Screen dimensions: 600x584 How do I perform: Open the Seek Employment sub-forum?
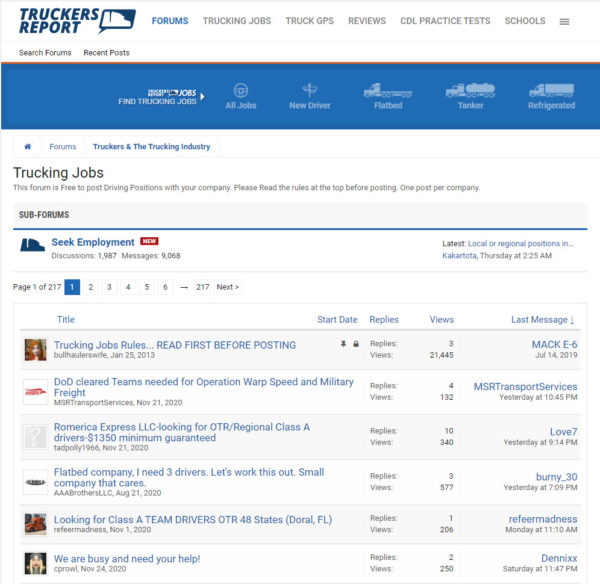[93, 242]
